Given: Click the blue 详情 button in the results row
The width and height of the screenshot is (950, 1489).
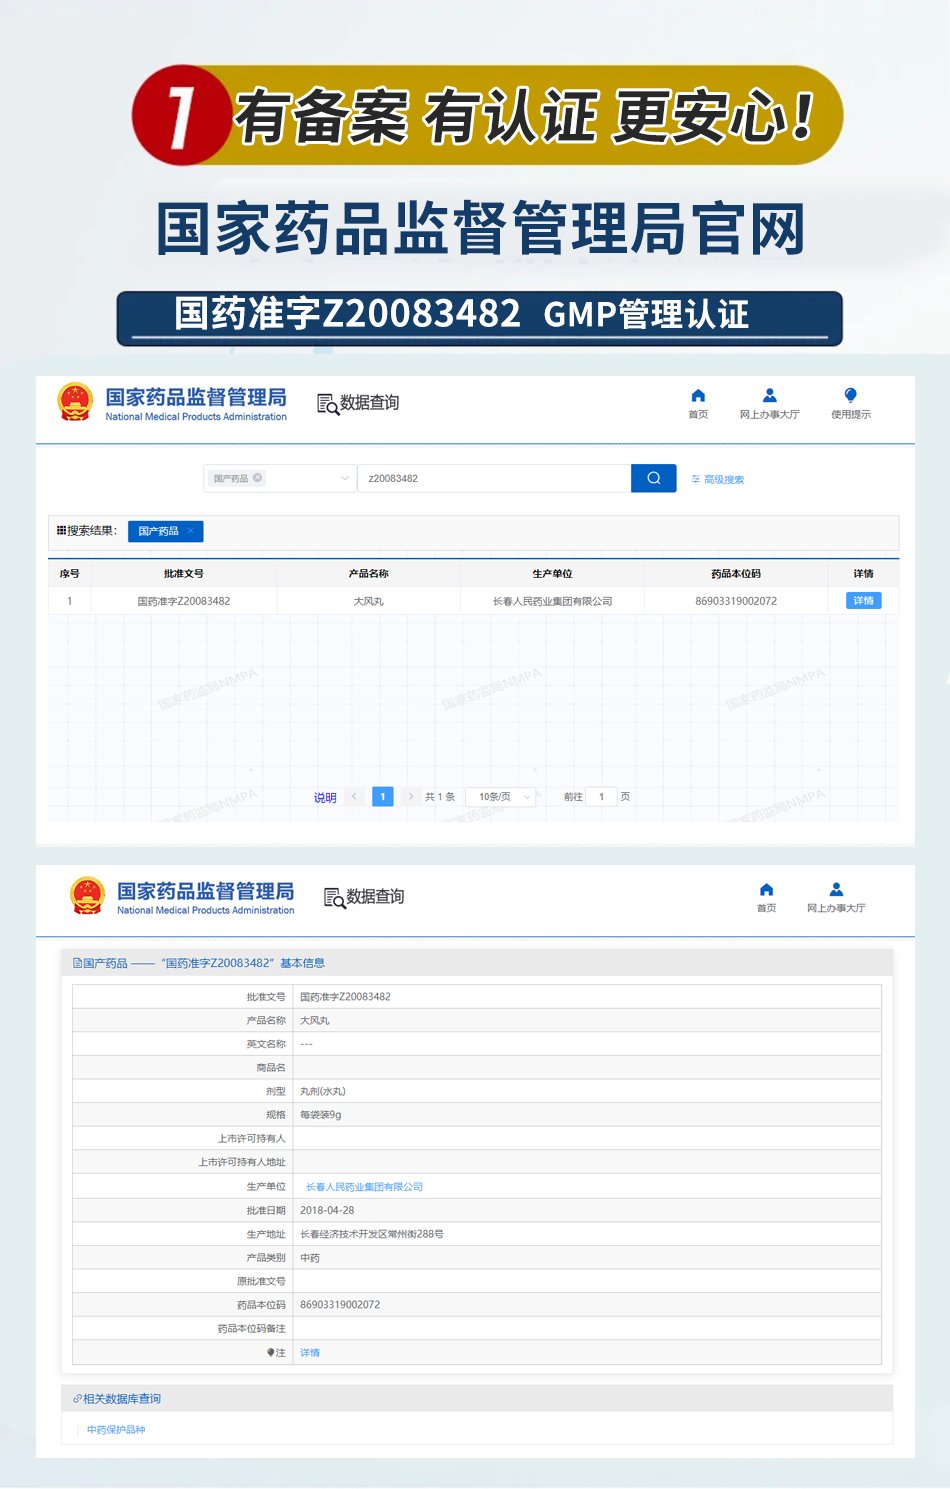Looking at the screenshot, I should [864, 601].
